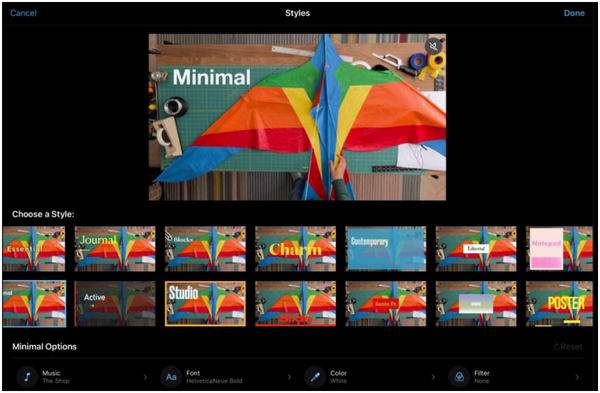600x393 pixels.
Task: Choose the Studio style thumbnail
Action: coord(205,304)
